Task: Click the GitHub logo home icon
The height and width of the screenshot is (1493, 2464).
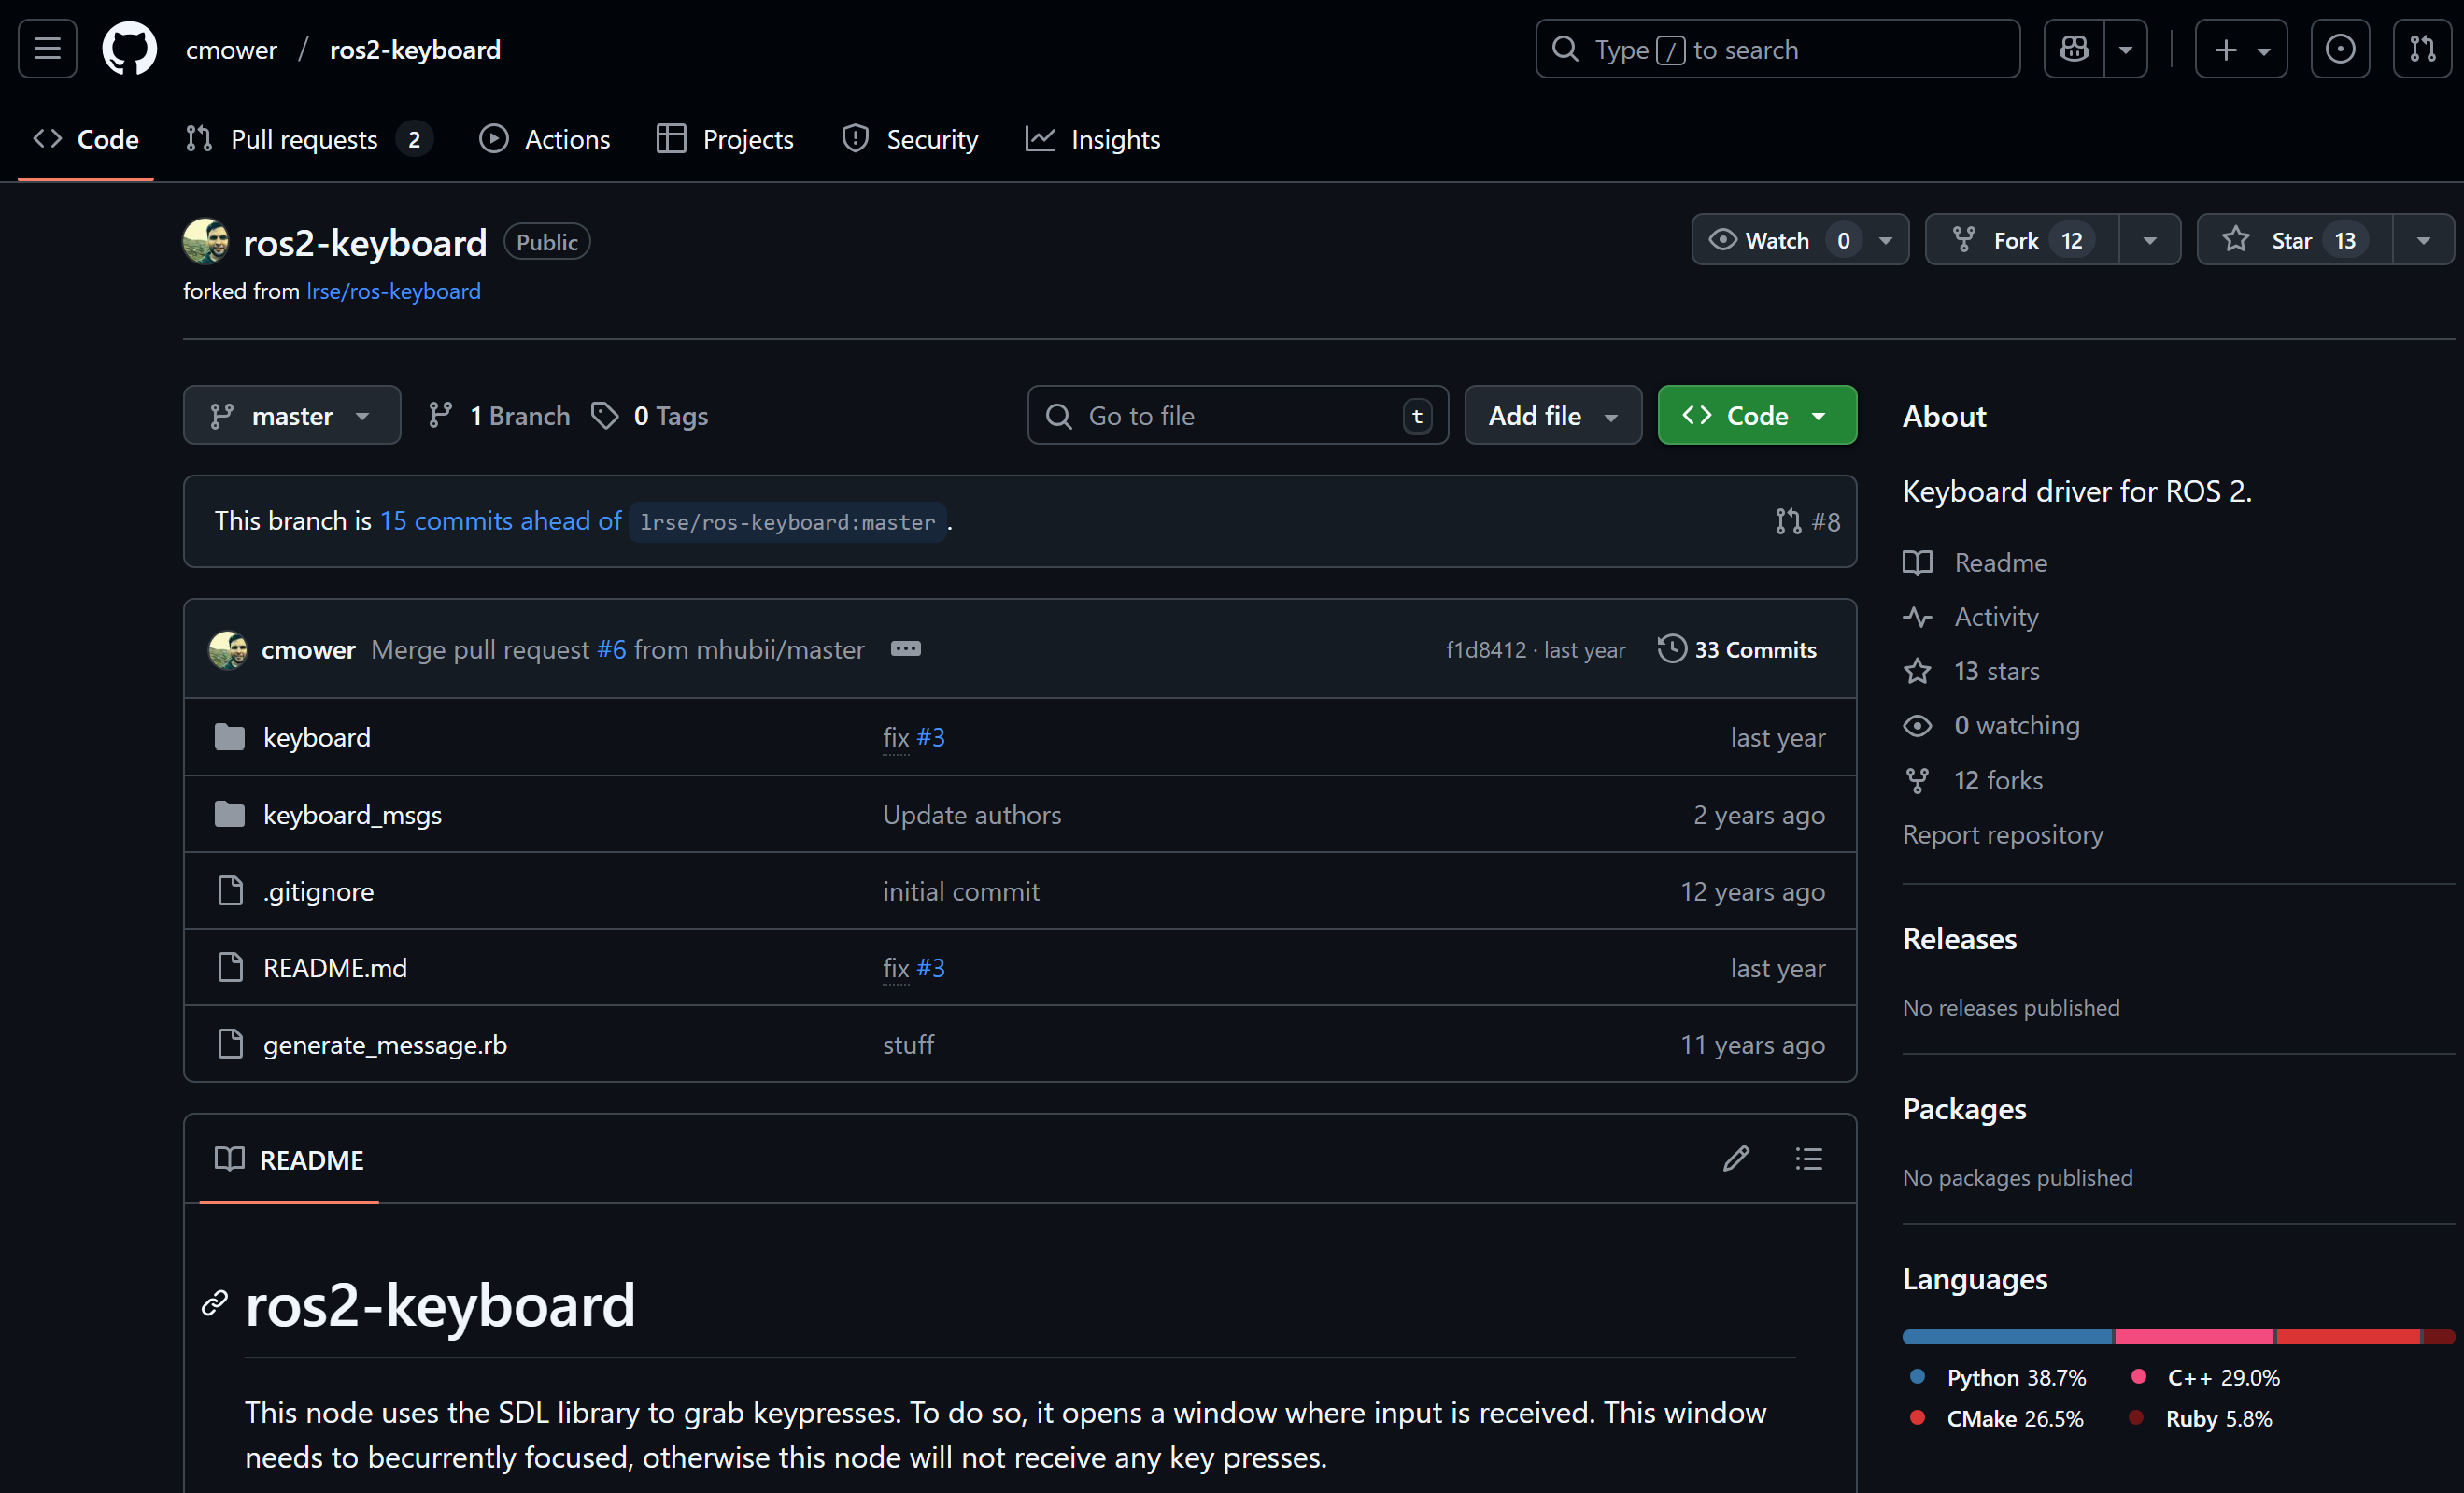Action: tap(130, 49)
